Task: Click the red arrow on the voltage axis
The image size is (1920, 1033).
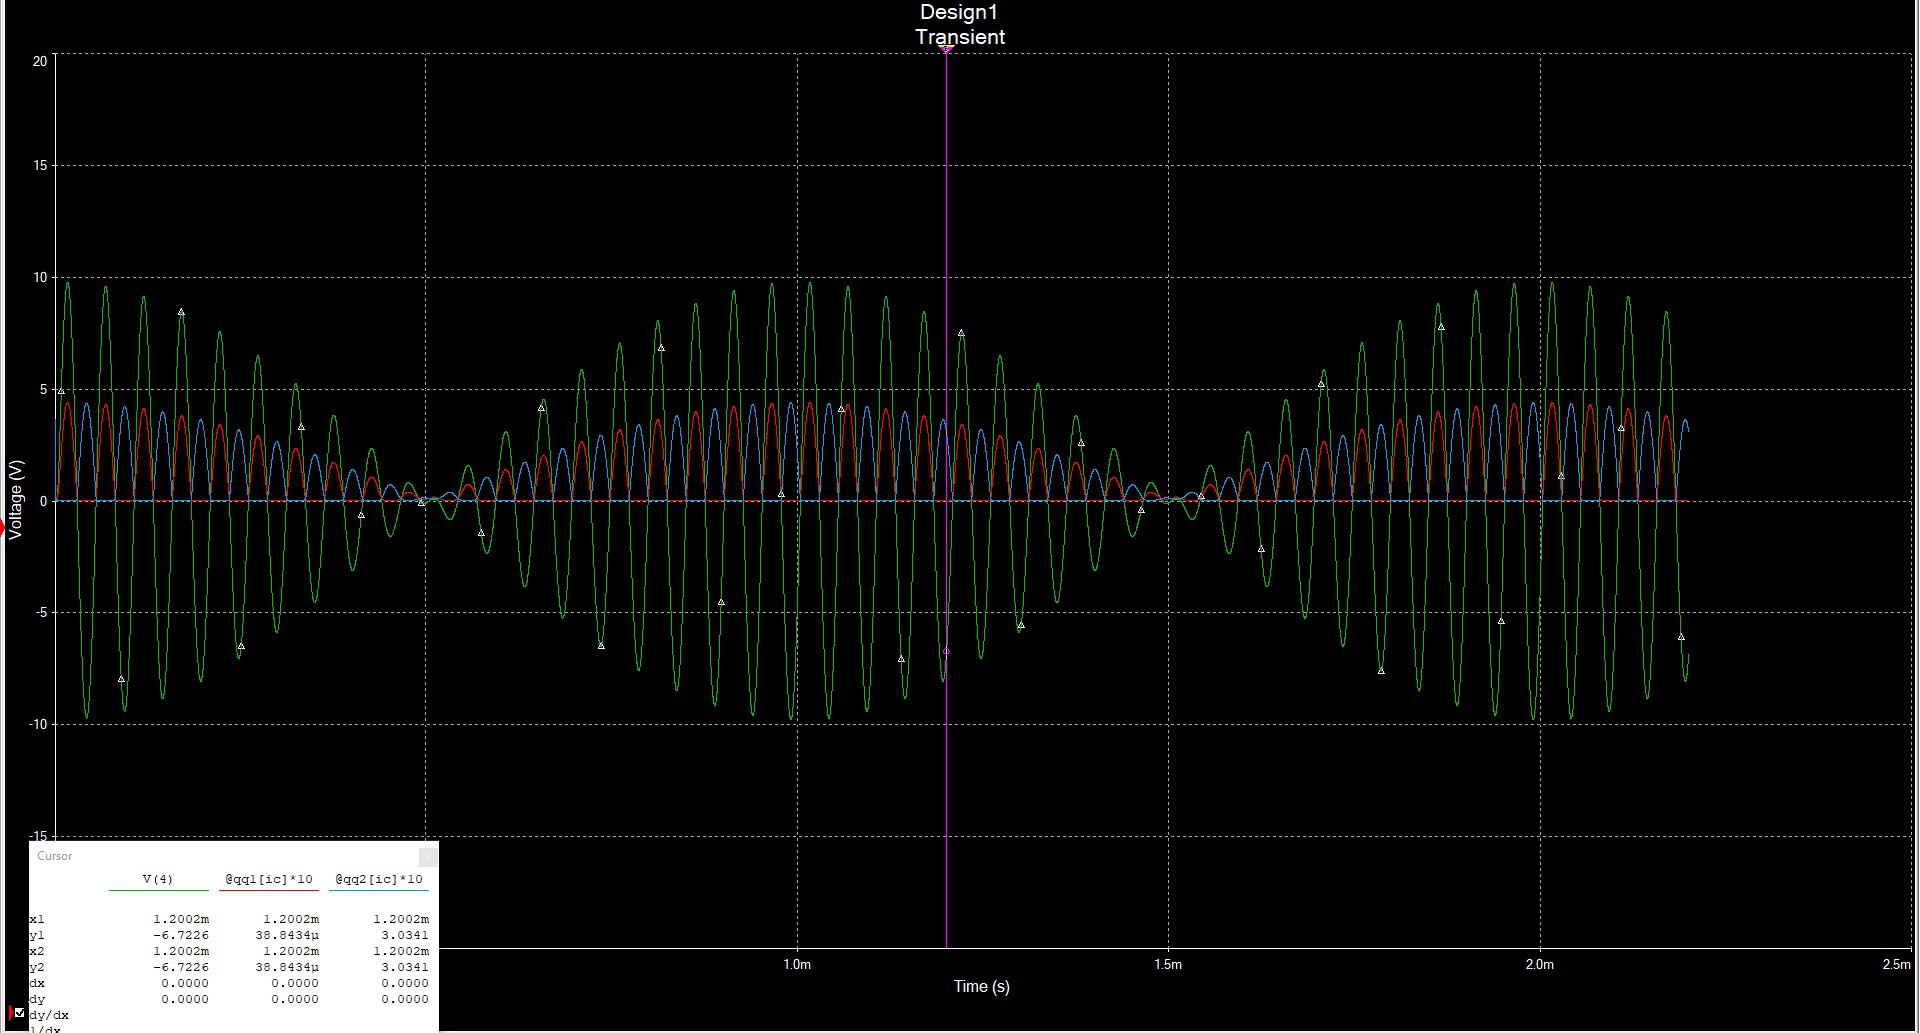Action: [2, 527]
